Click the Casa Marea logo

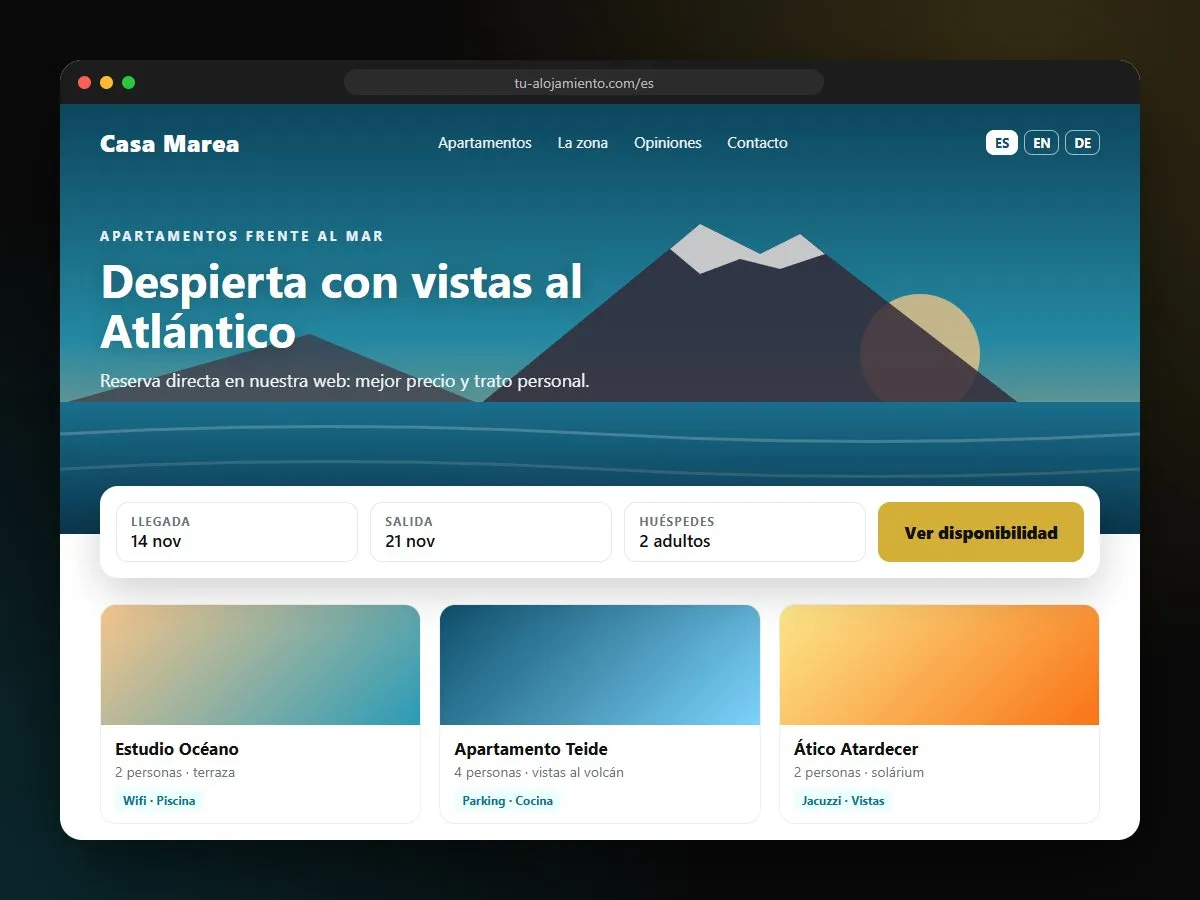tap(170, 144)
